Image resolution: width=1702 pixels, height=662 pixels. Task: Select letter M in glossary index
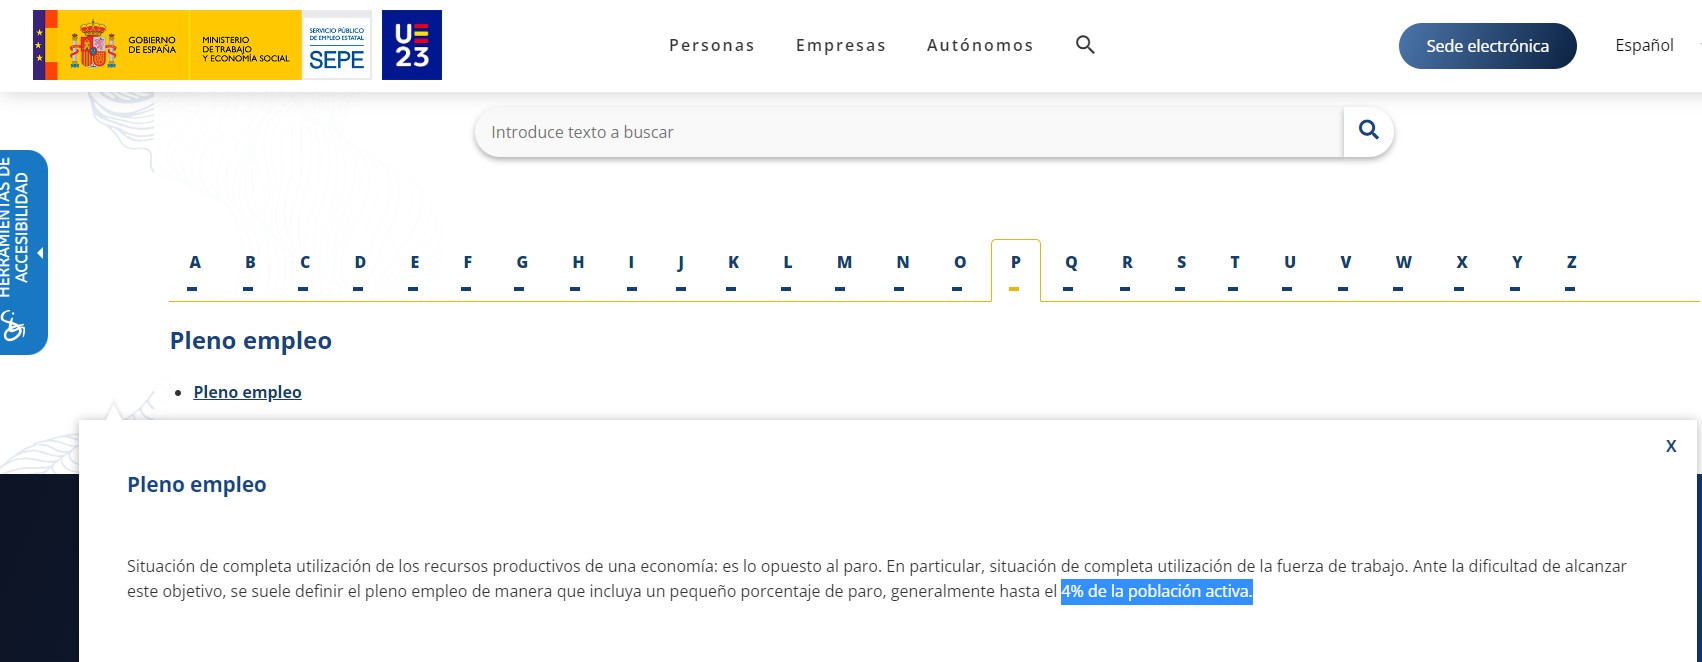(844, 263)
